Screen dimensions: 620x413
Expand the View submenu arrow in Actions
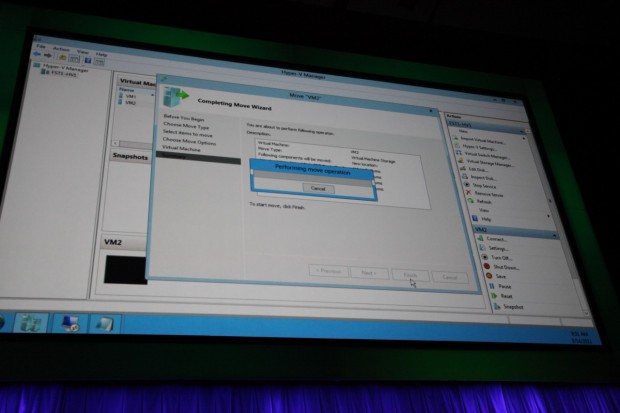click(x=548, y=216)
